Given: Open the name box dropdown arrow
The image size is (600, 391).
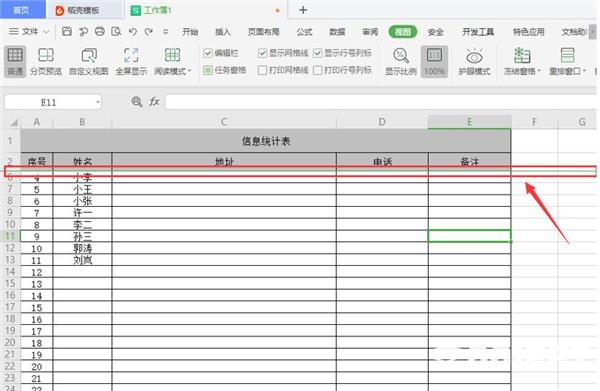Looking at the screenshot, I should (x=98, y=102).
